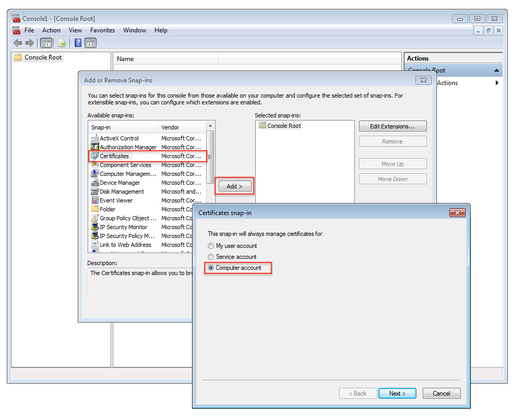
Task: Toggle the Show/Hide Action Pane toolbar icon
Action: 91,43
